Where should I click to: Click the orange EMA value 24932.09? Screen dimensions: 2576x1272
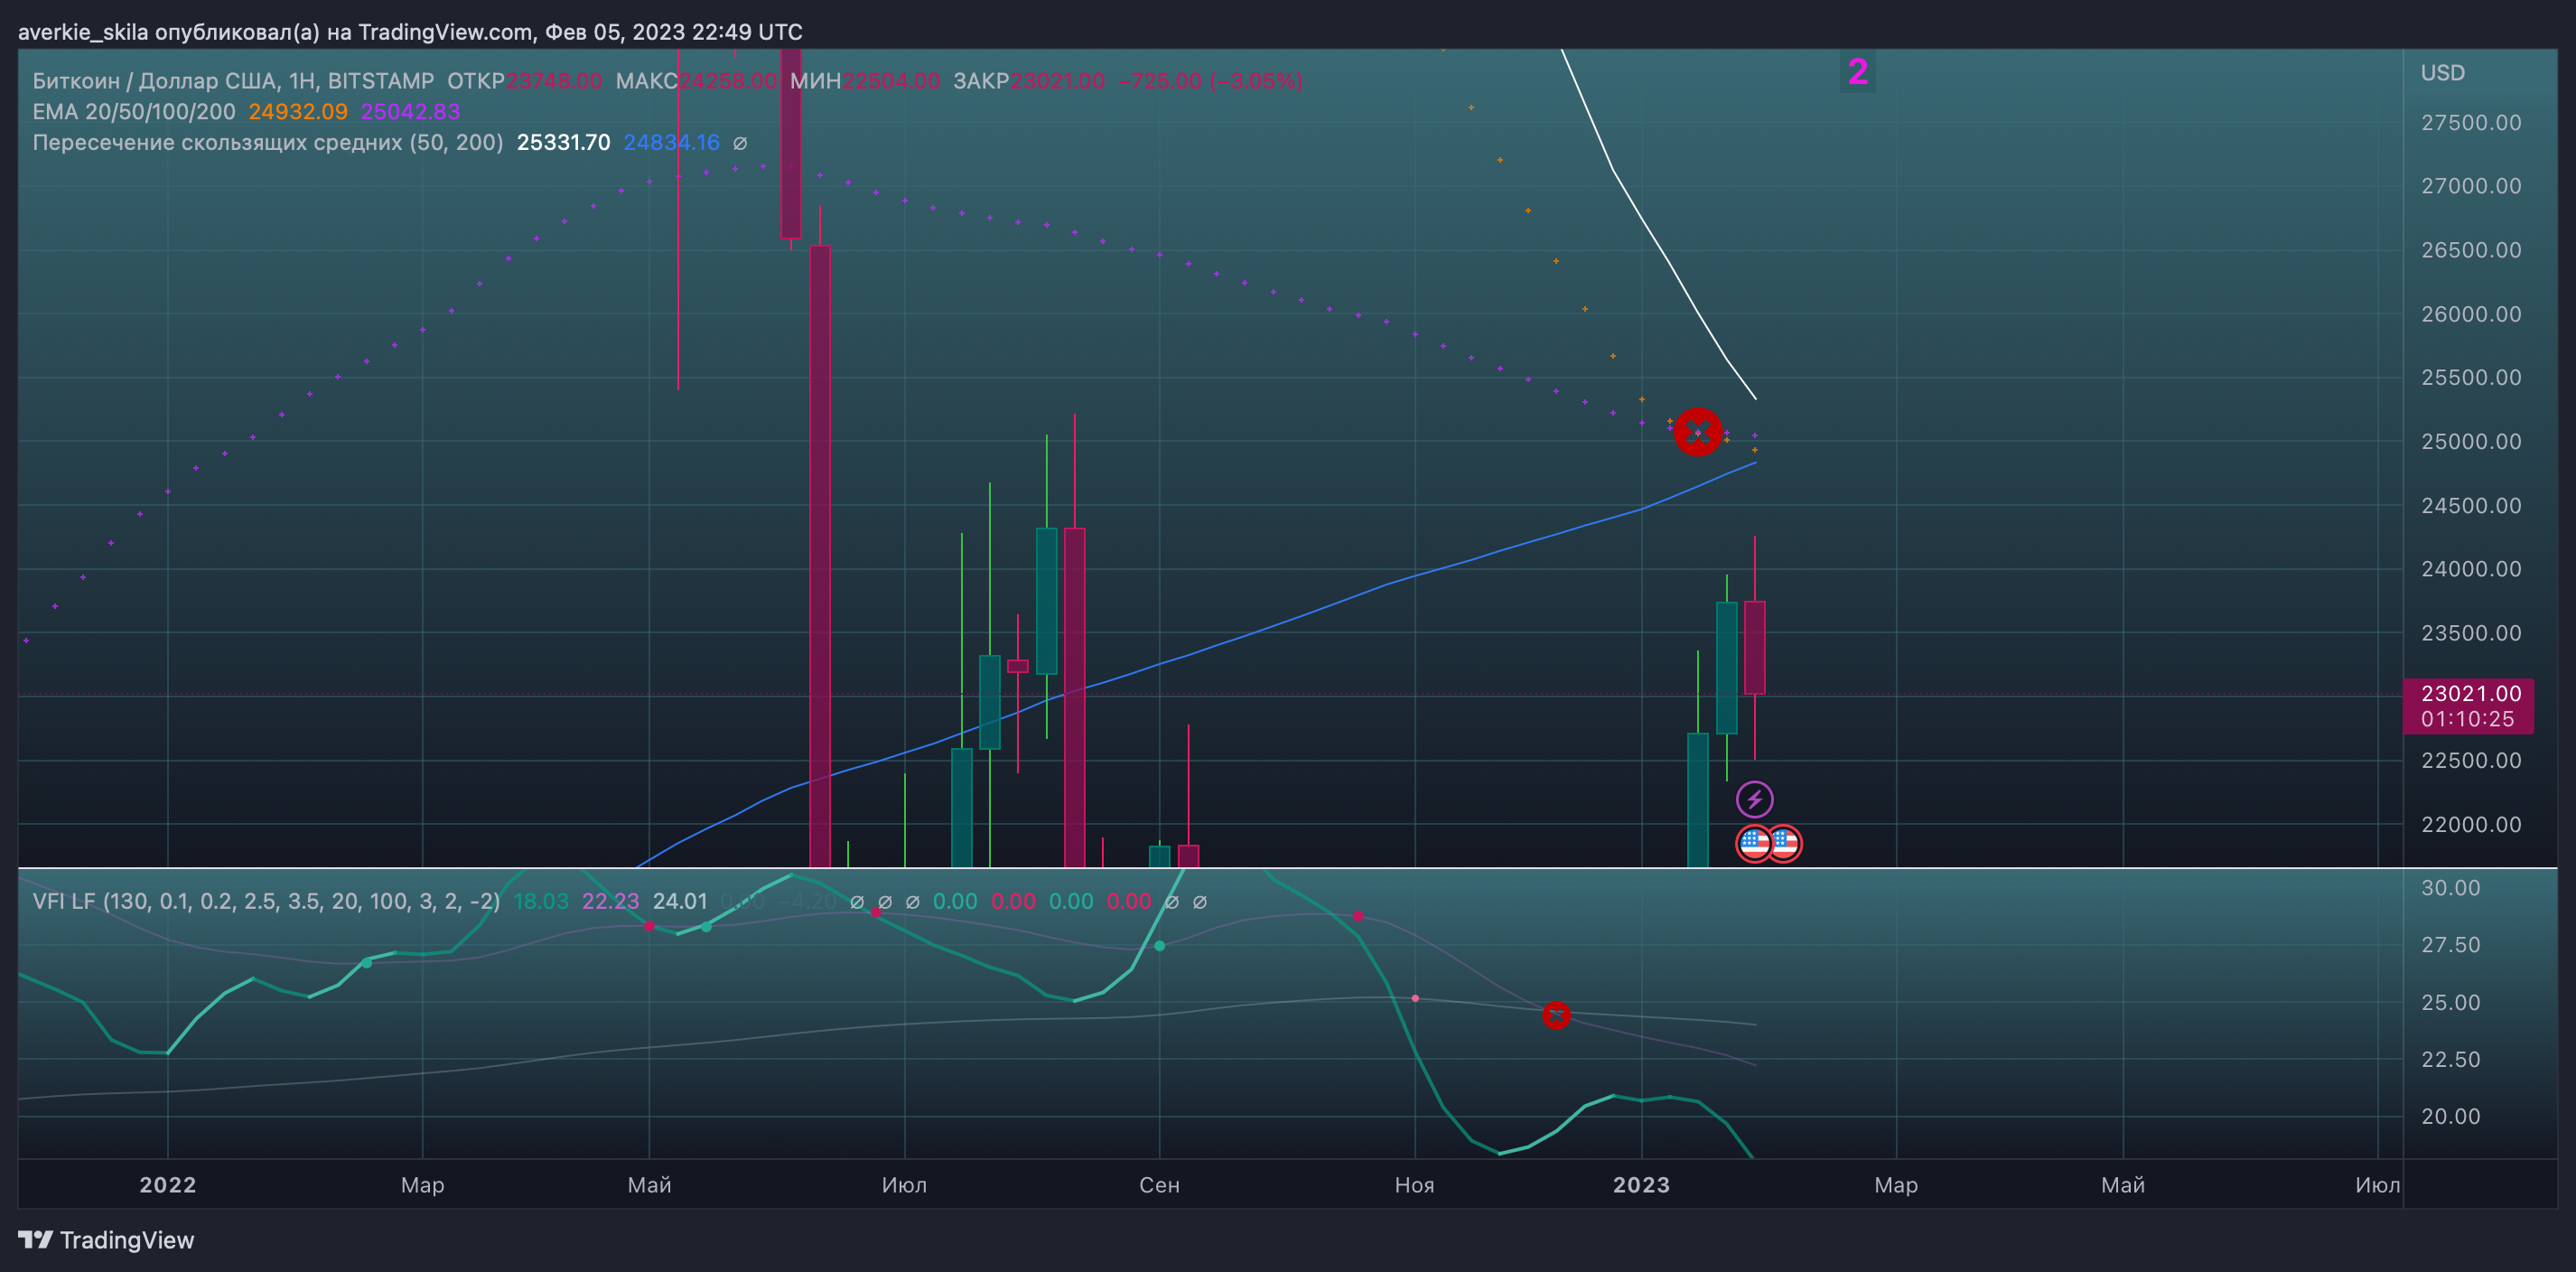(x=298, y=112)
